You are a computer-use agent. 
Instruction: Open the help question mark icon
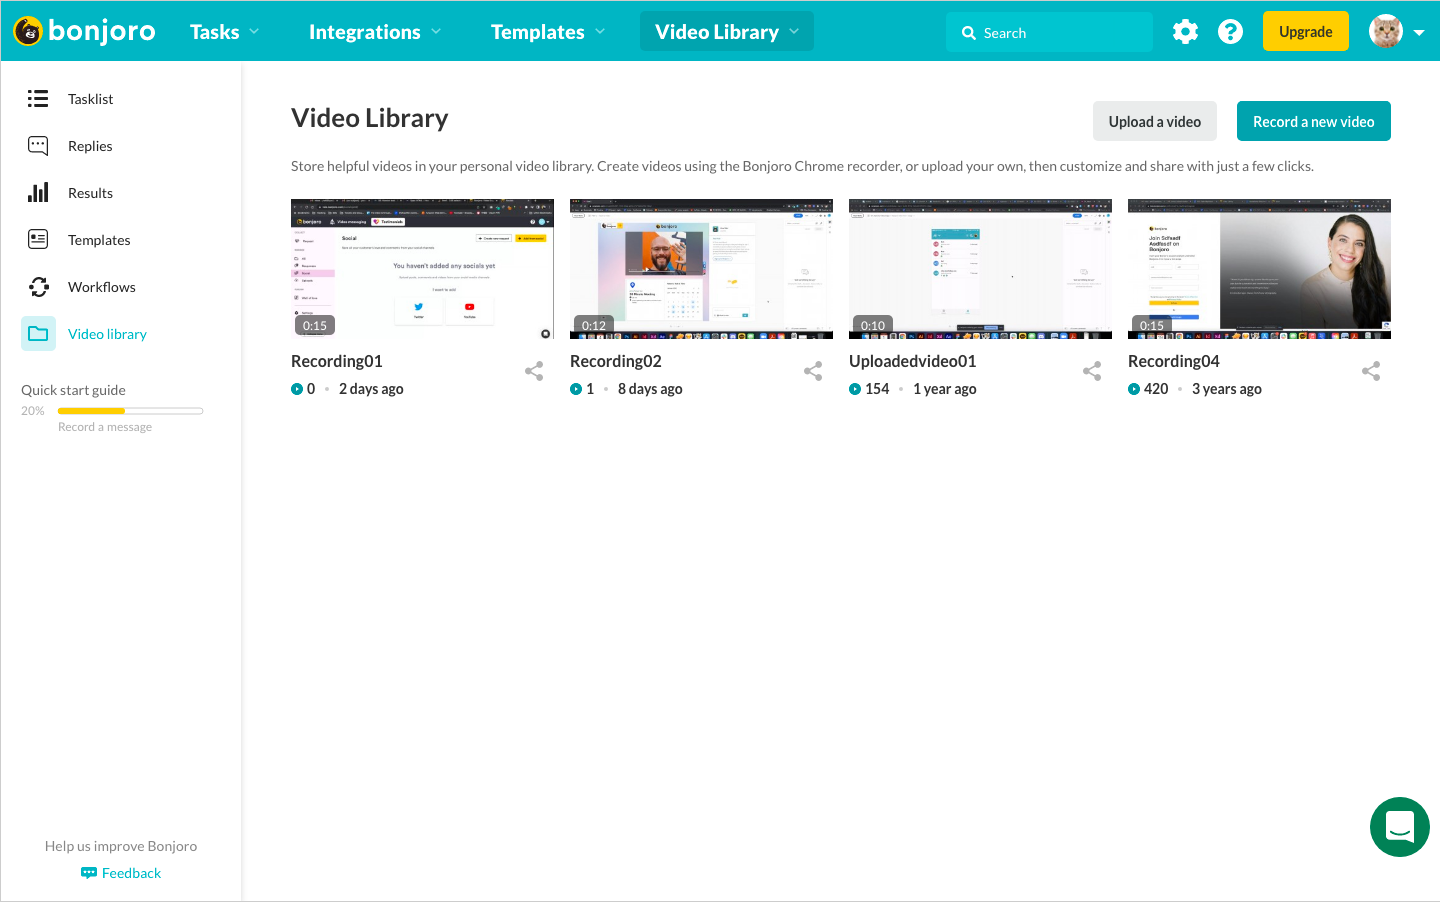tap(1230, 32)
